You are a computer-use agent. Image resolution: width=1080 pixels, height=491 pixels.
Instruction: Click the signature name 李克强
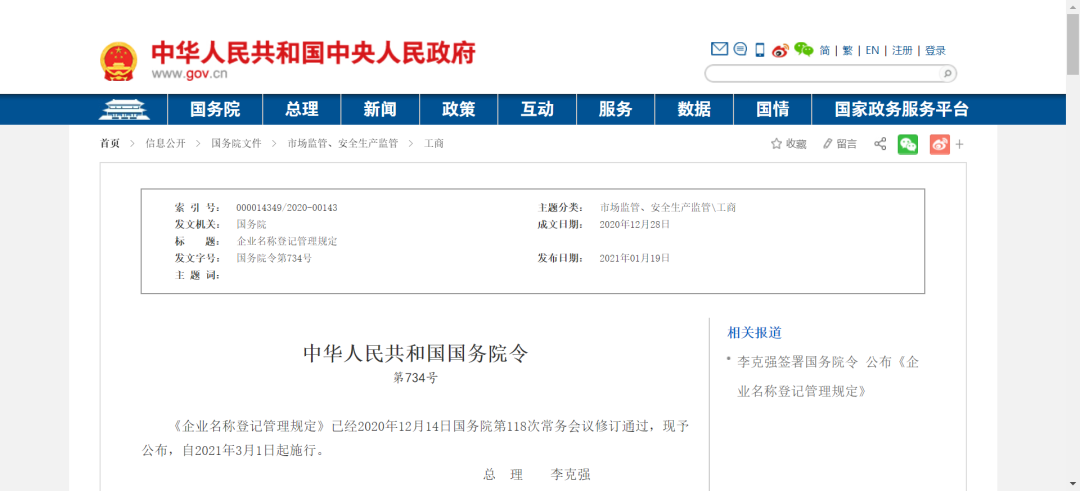571,474
